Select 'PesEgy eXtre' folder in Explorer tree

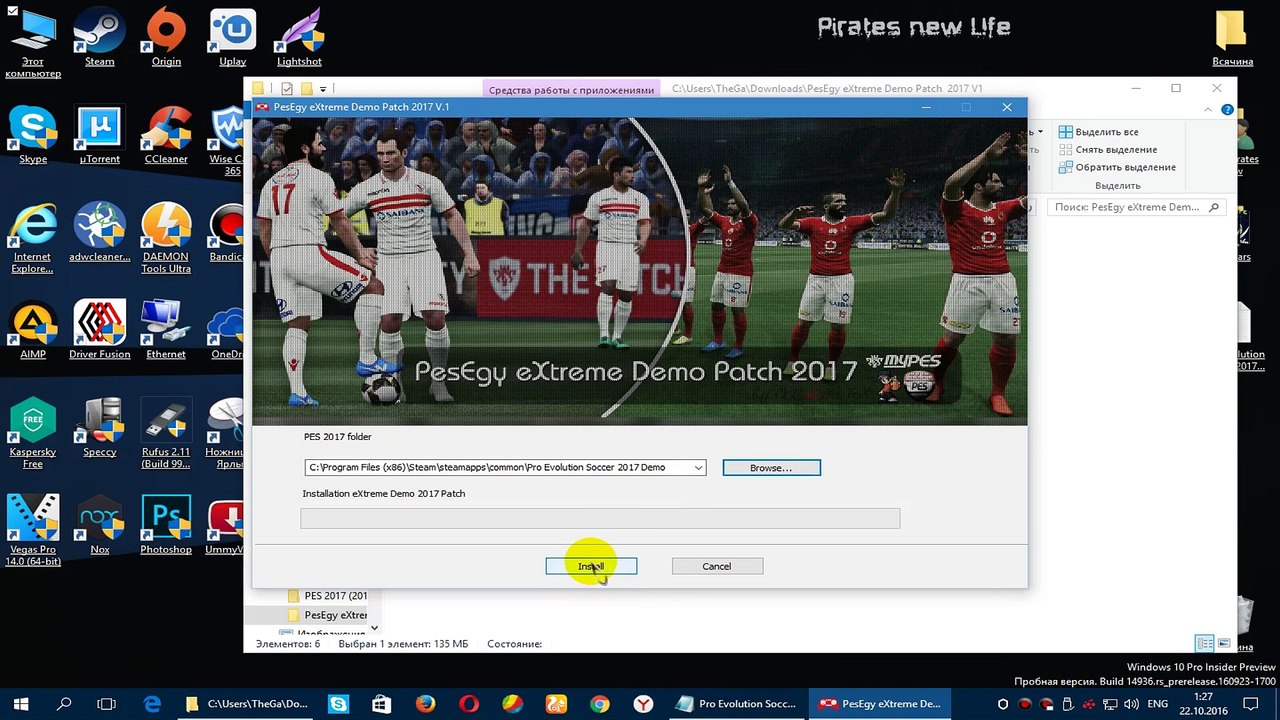coord(327,615)
